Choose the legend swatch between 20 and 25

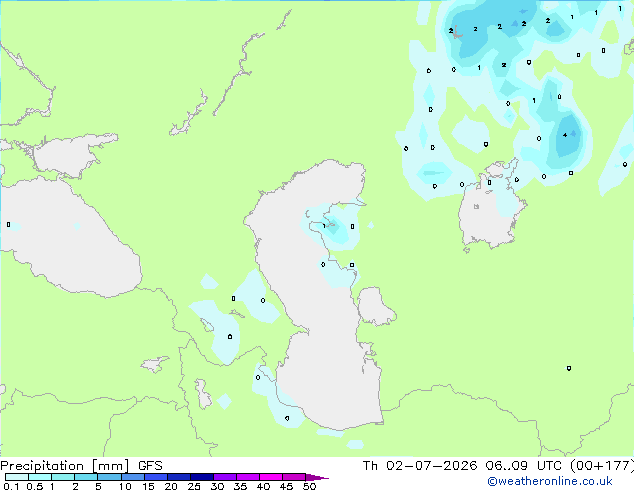coord(178,477)
